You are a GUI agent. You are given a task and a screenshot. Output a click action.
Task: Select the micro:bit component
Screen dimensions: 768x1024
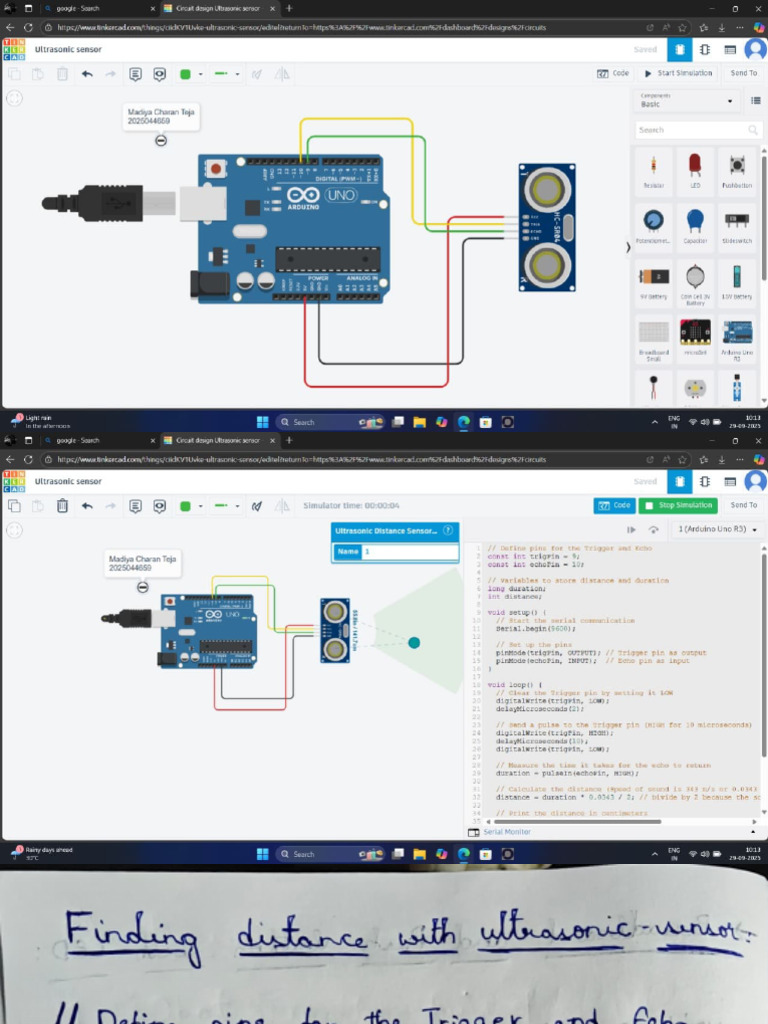(695, 338)
